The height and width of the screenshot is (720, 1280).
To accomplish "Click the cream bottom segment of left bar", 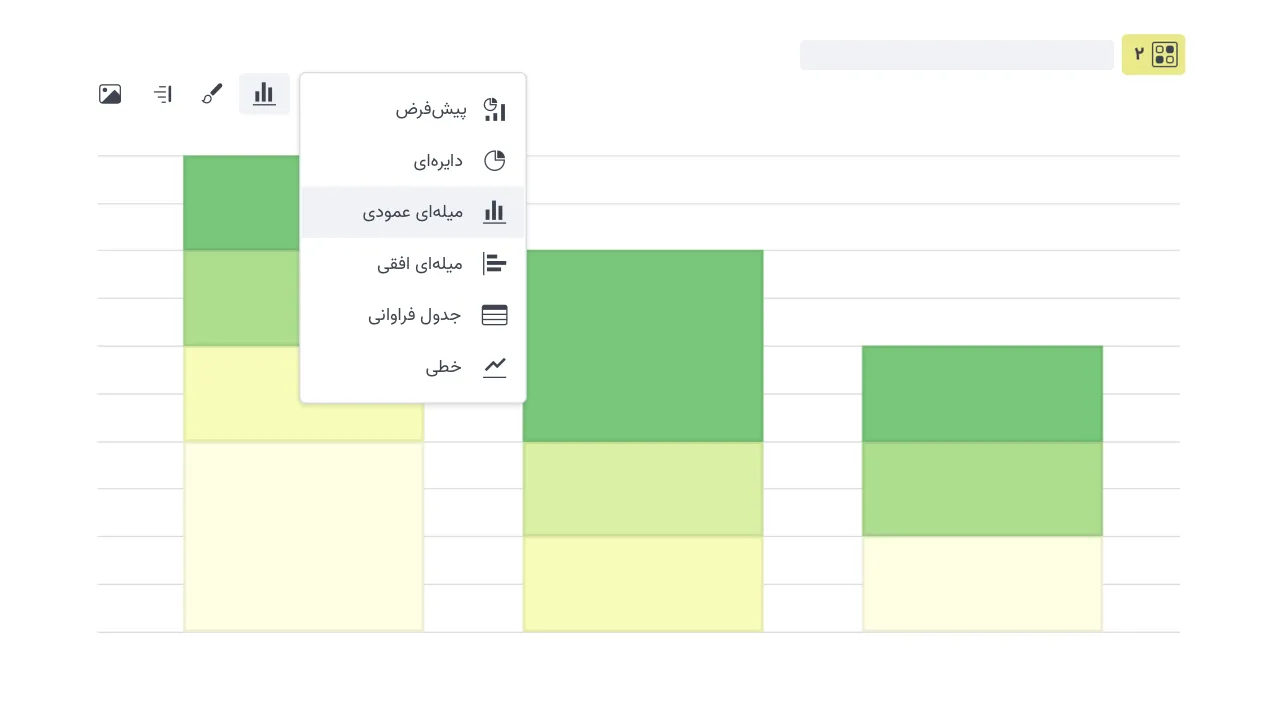I will coord(303,536).
